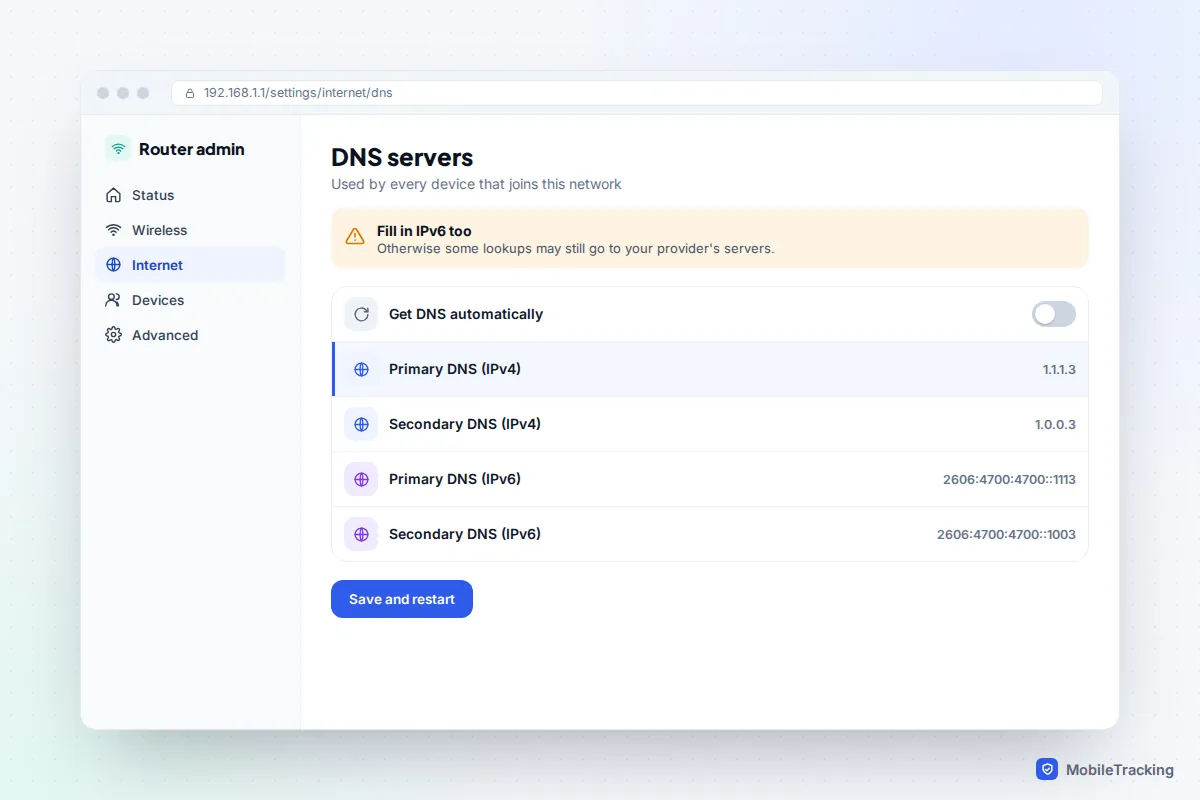Click the Router admin wifi logo icon
Image resolution: width=1200 pixels, height=800 pixels.
(118, 149)
